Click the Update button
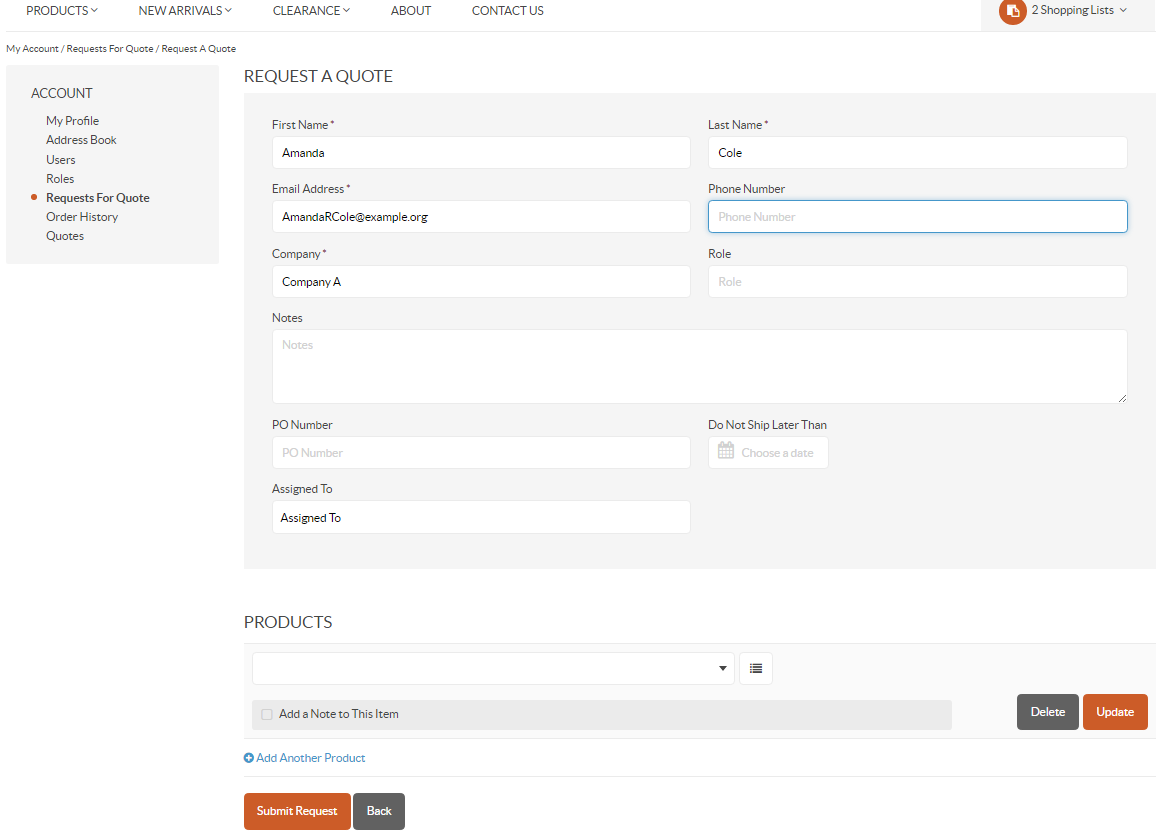Image resolution: width=1168 pixels, height=831 pixels. 1115,712
